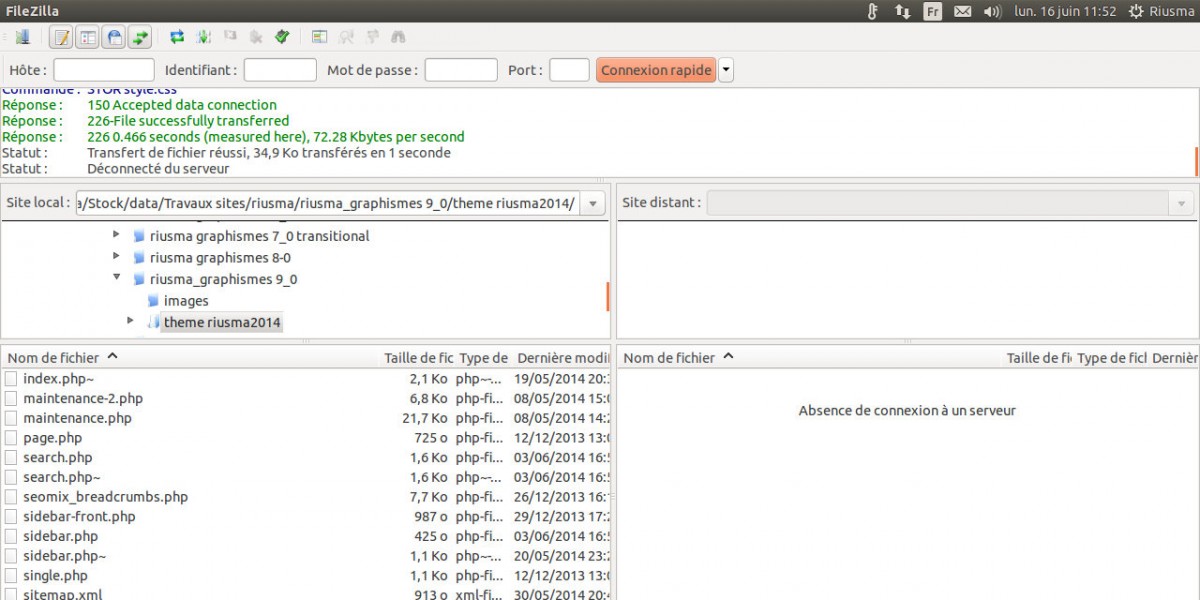Open the Site local path dropdown
1200x600 pixels.
tap(593, 203)
